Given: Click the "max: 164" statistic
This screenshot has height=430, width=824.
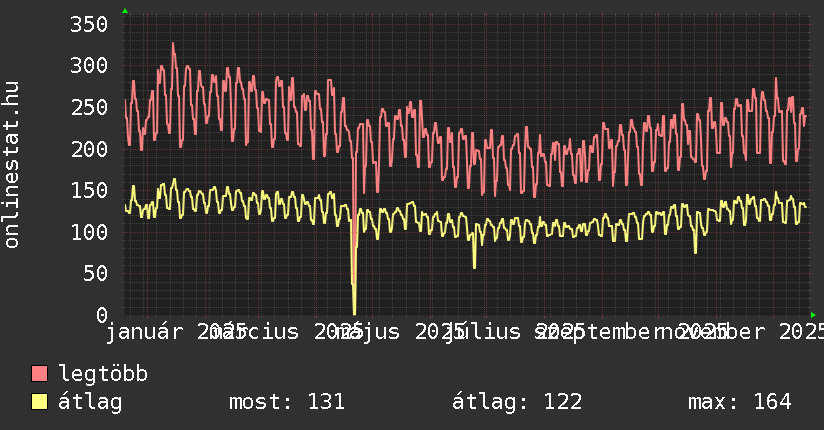Looking at the screenshot, I should pyautogui.click(x=739, y=402).
